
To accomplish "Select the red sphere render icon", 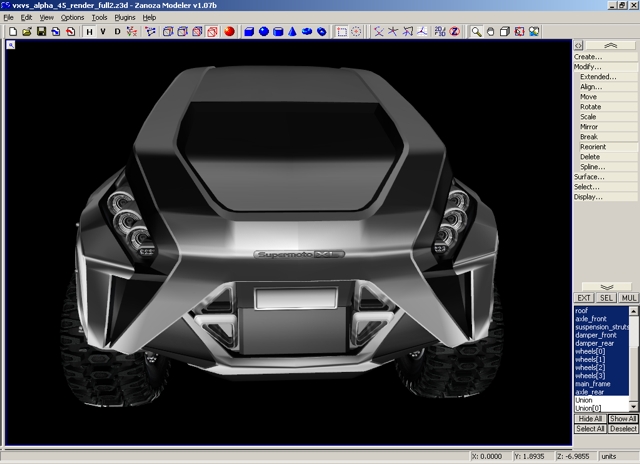I will pos(229,32).
